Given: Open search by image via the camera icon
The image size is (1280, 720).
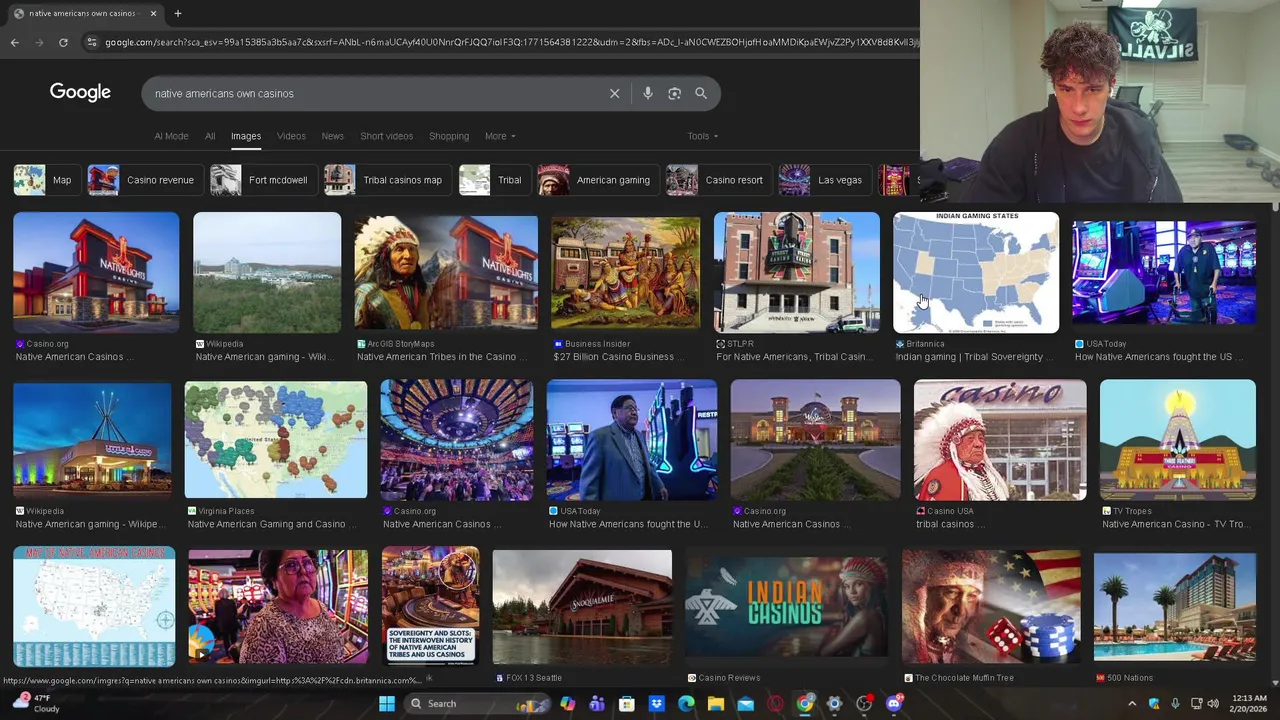Looking at the screenshot, I should (674, 93).
